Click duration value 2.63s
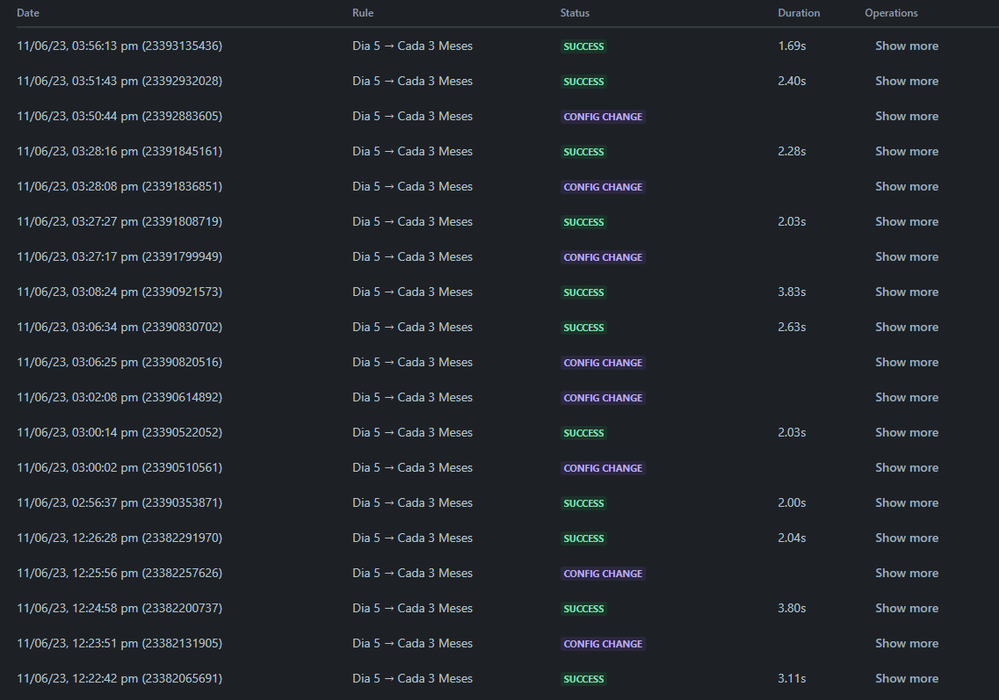Image resolution: width=999 pixels, height=700 pixels. pyautogui.click(x=791, y=327)
